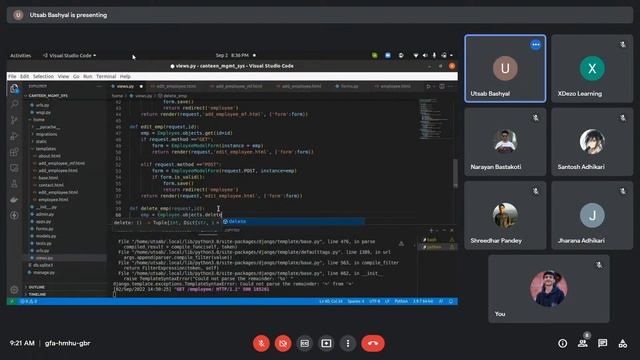The width and height of the screenshot is (640, 360).
Task: Open the Ubuntu clock and calendar
Action: coord(232,56)
